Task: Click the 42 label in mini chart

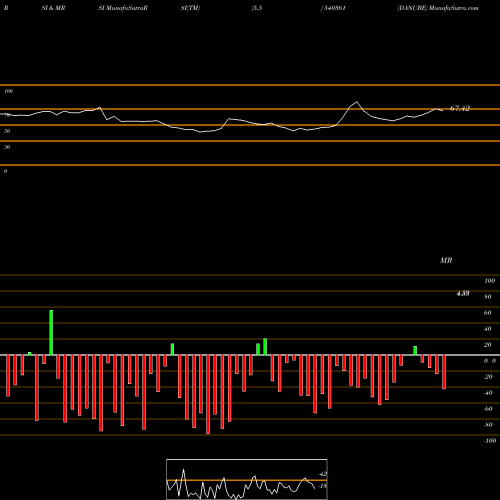Action: (x=323, y=474)
